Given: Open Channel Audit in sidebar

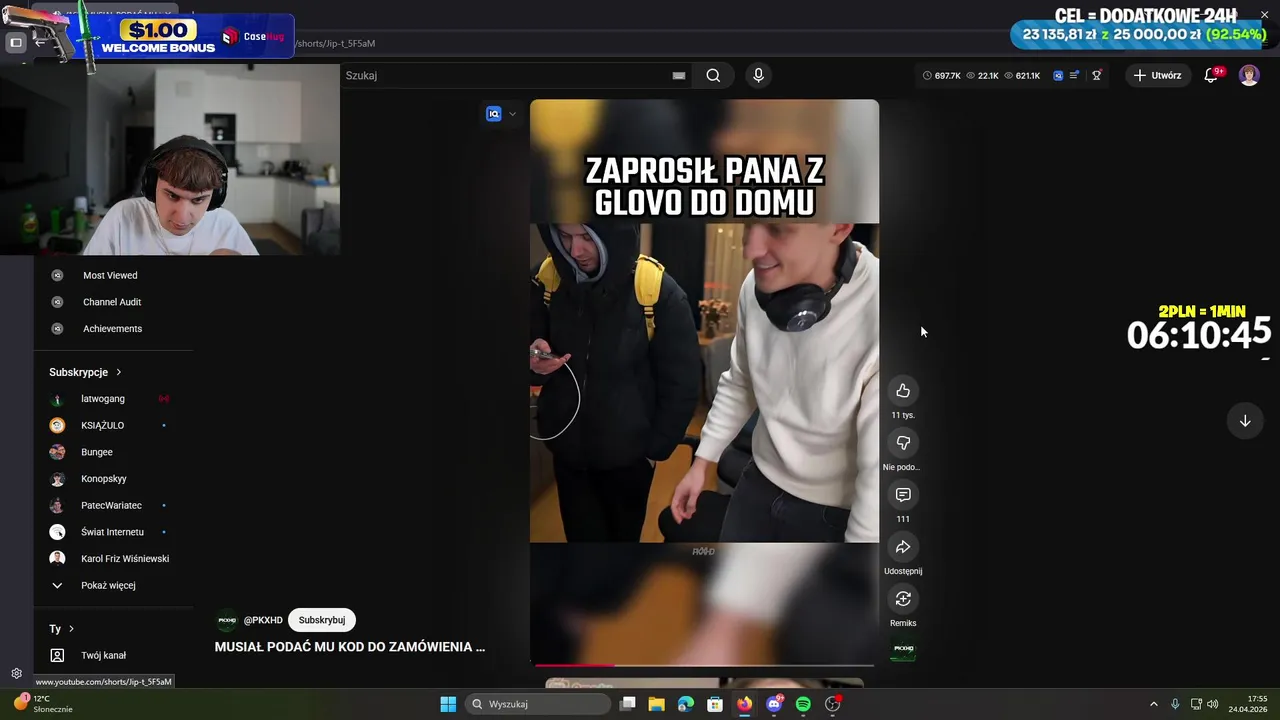Looking at the screenshot, I should tap(113, 302).
